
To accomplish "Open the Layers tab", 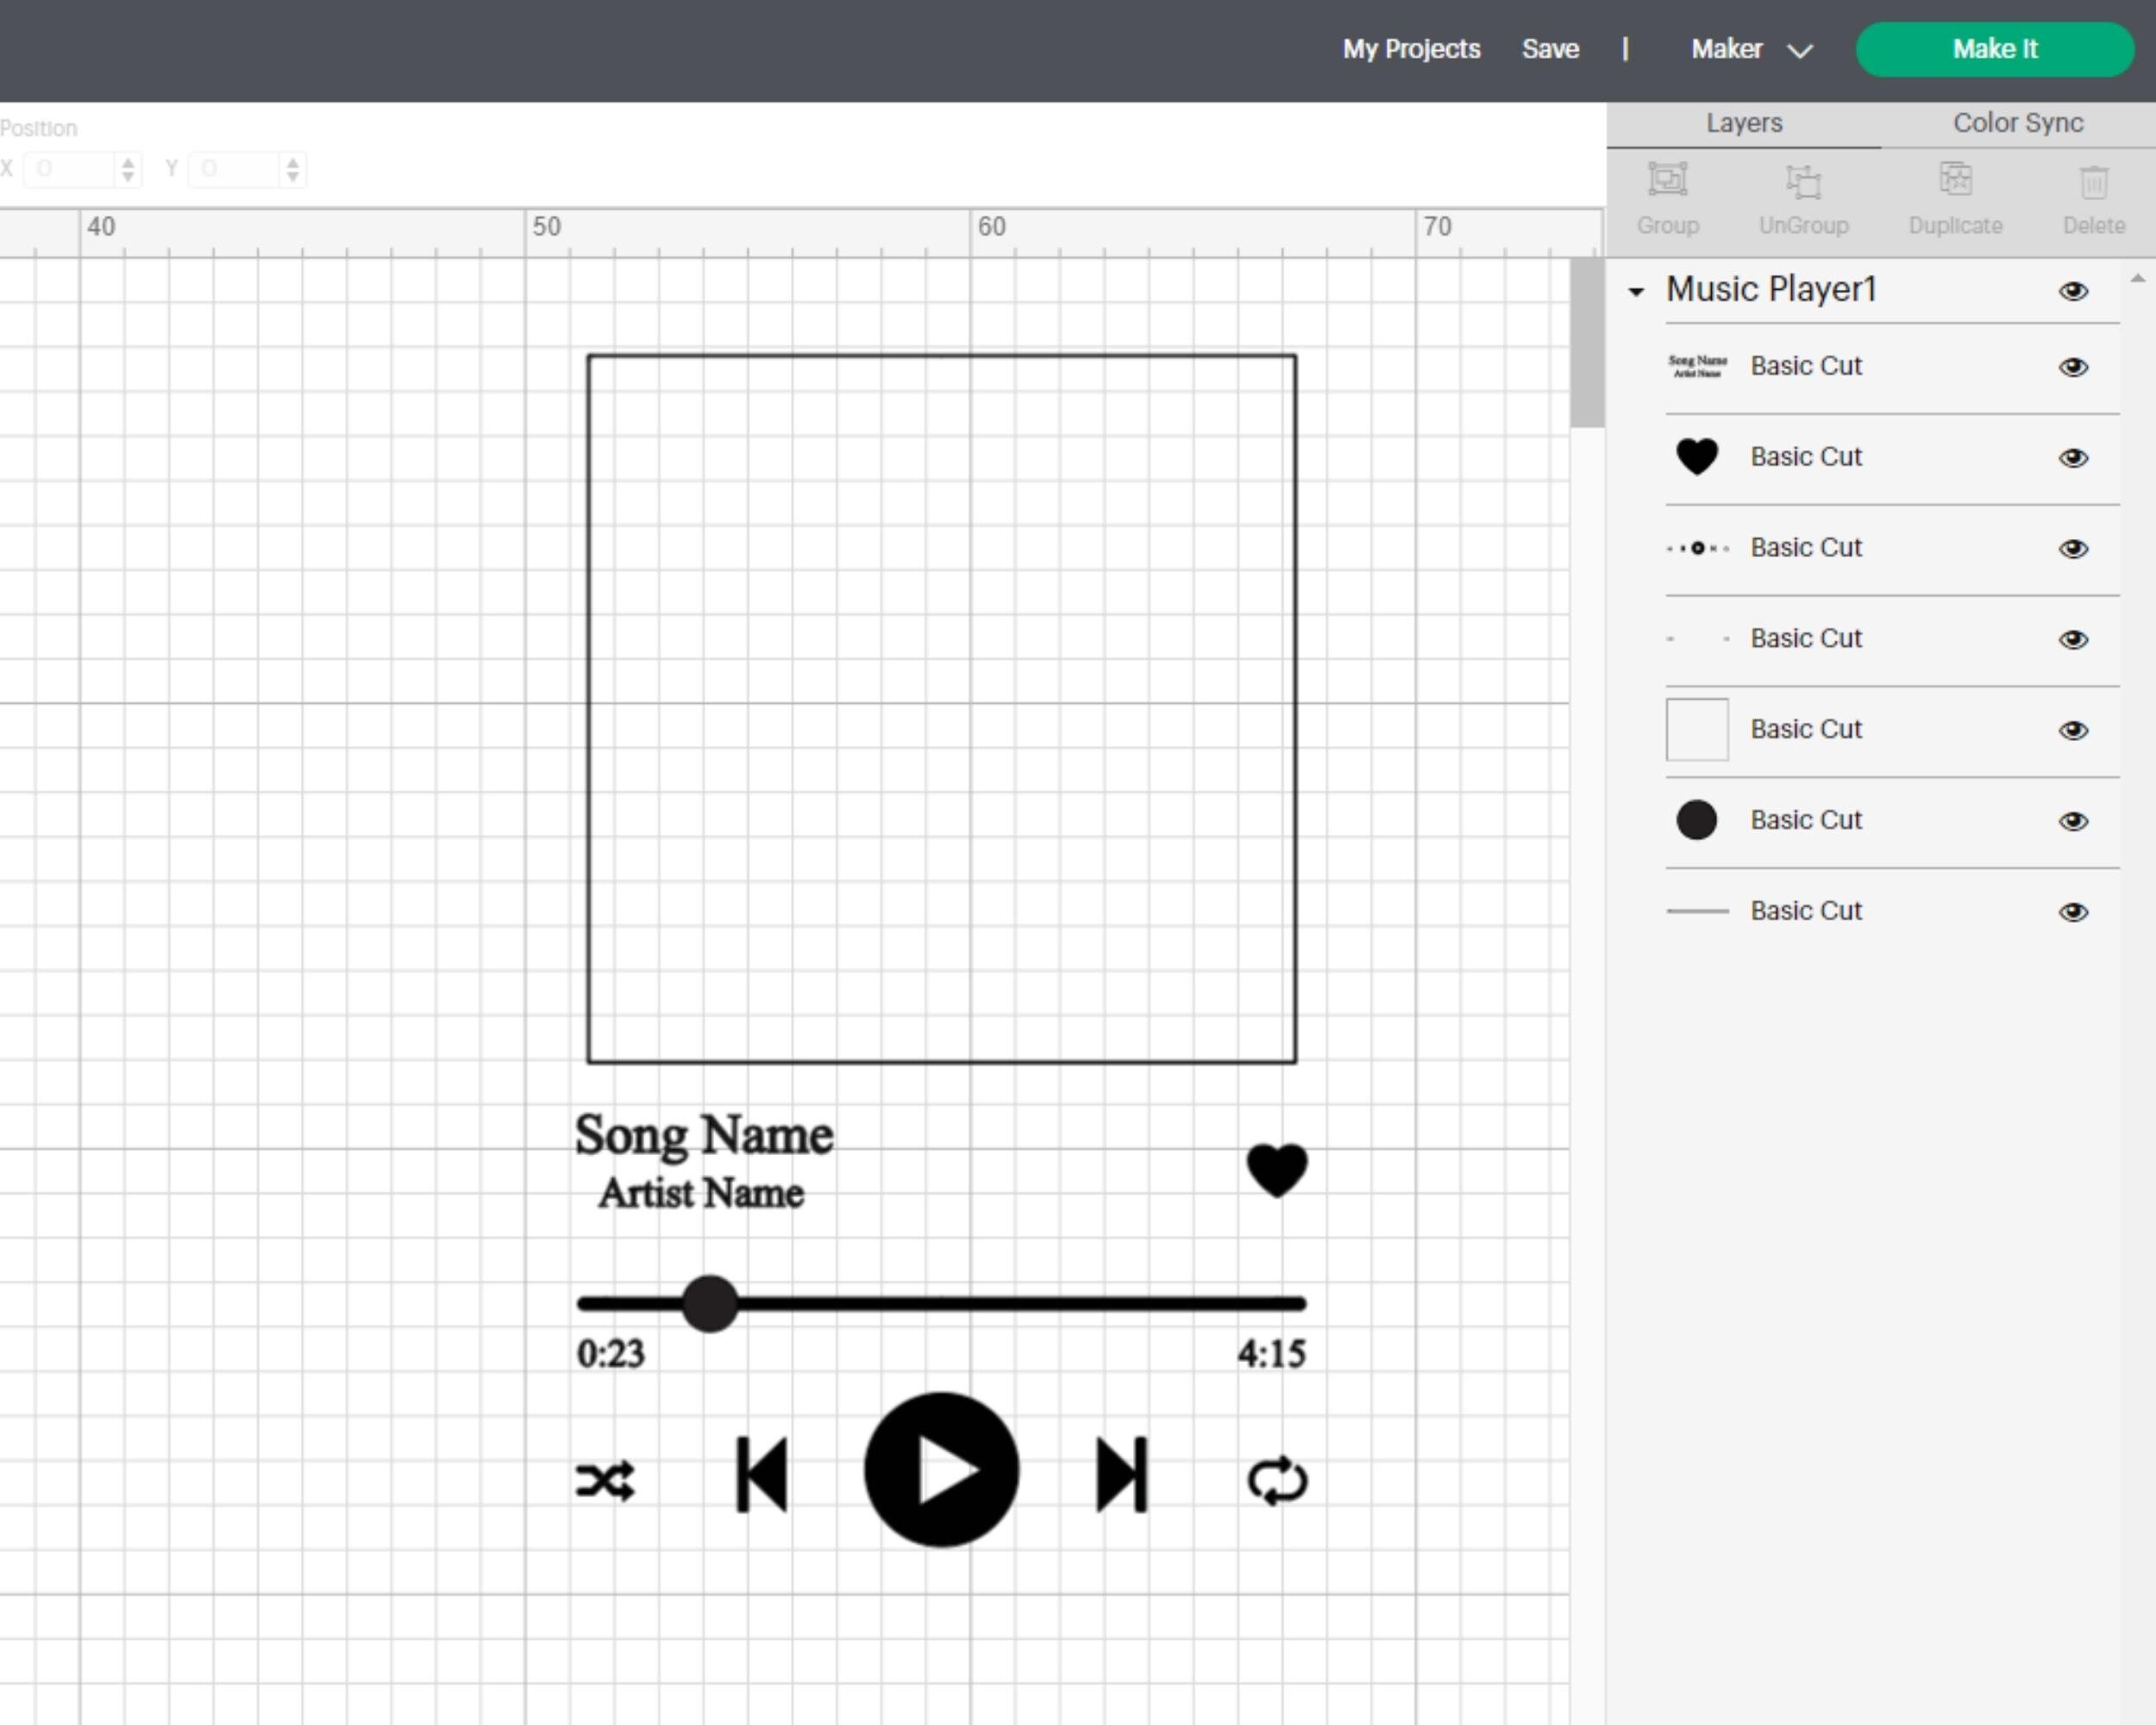I will pos(1744,123).
